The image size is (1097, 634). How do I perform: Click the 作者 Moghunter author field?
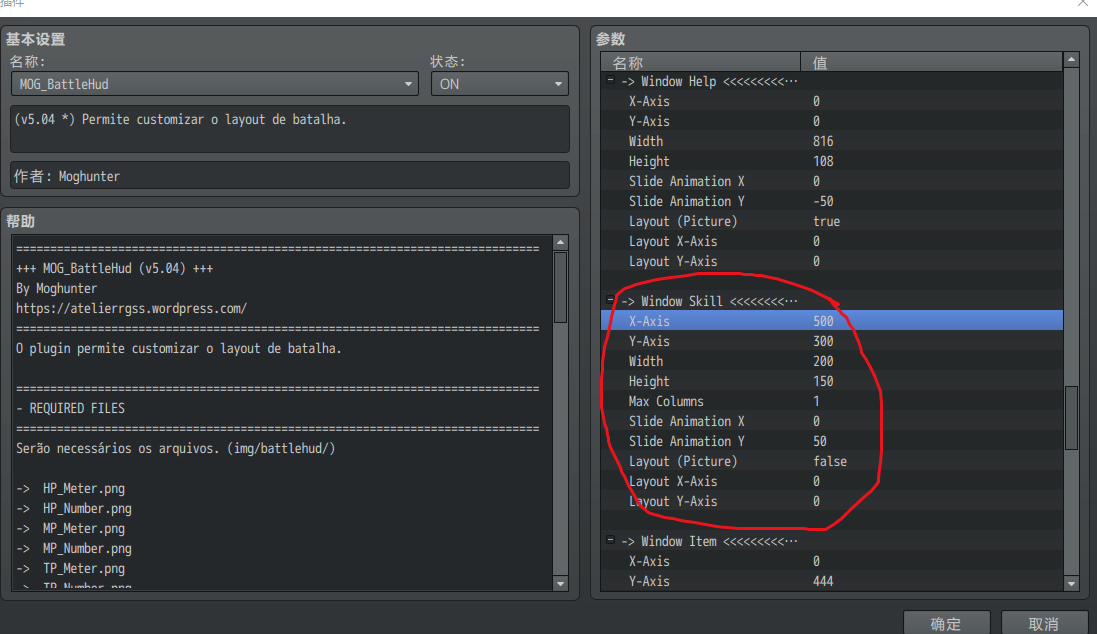click(290, 176)
